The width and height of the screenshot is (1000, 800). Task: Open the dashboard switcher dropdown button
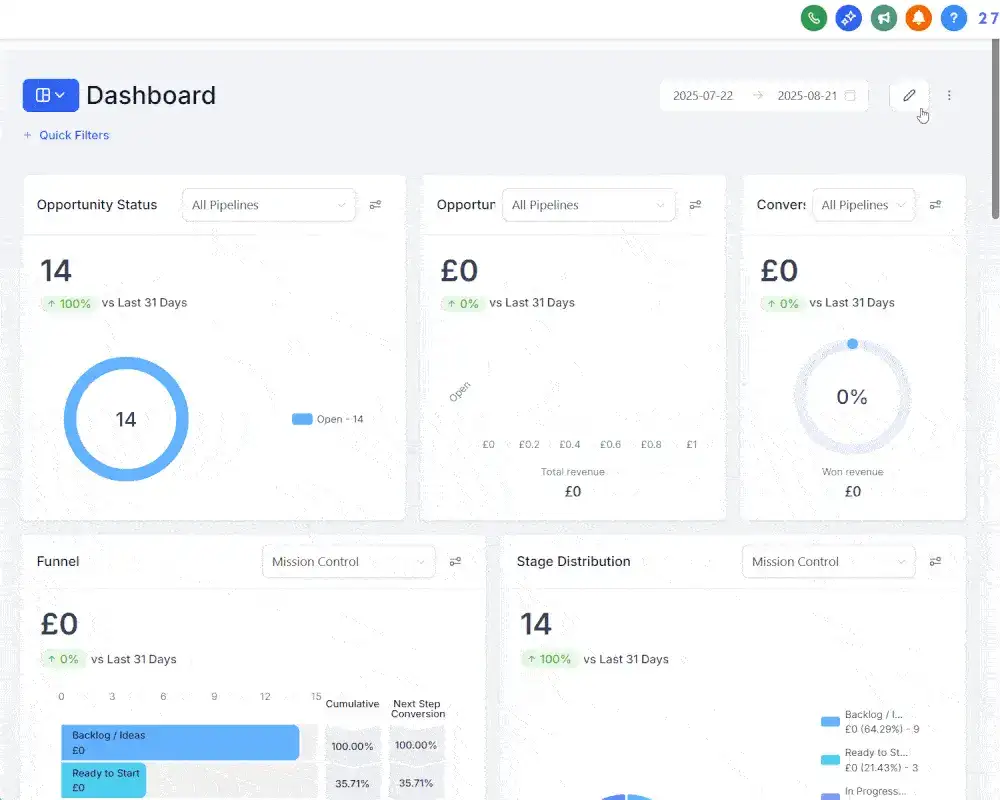(x=51, y=95)
